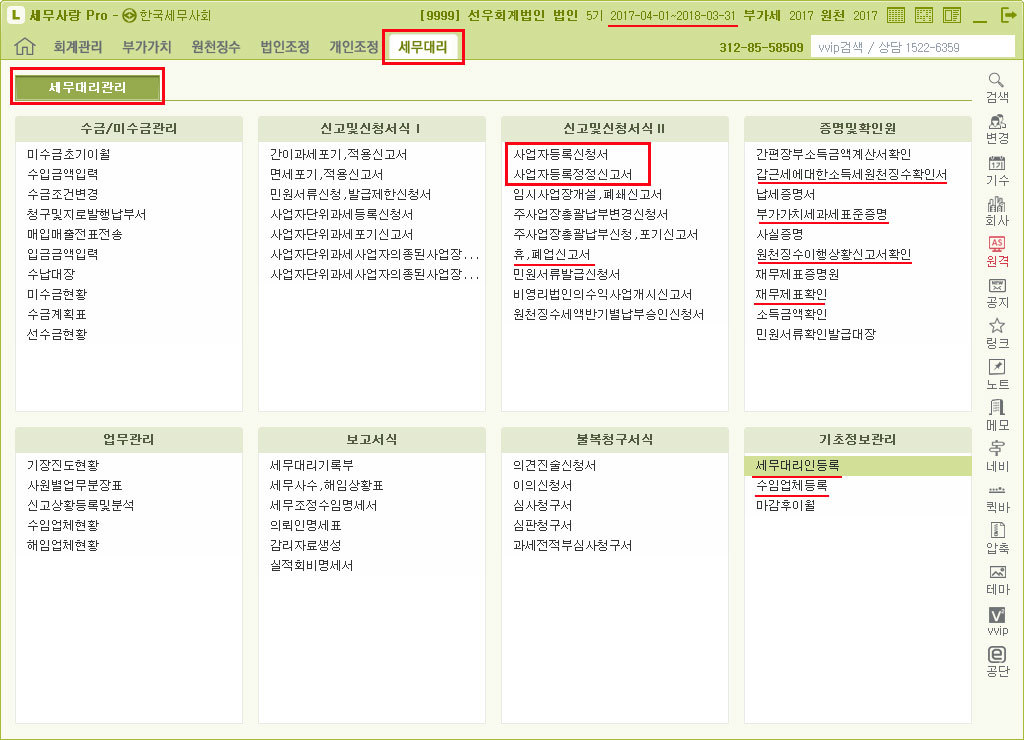Open 청구및지로발행납부서

coord(87,214)
